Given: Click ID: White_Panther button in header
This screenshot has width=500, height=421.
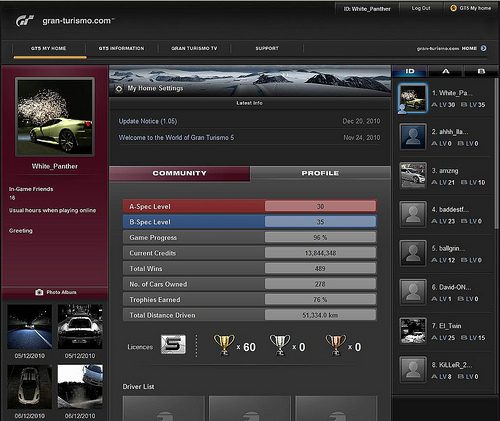Looking at the screenshot, I should pos(367,9).
